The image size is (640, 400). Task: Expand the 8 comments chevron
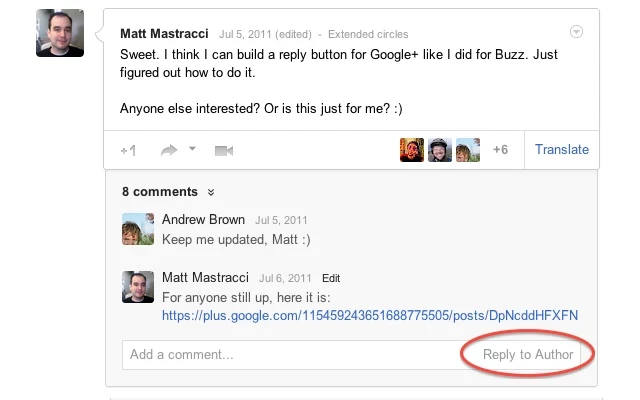tap(211, 192)
